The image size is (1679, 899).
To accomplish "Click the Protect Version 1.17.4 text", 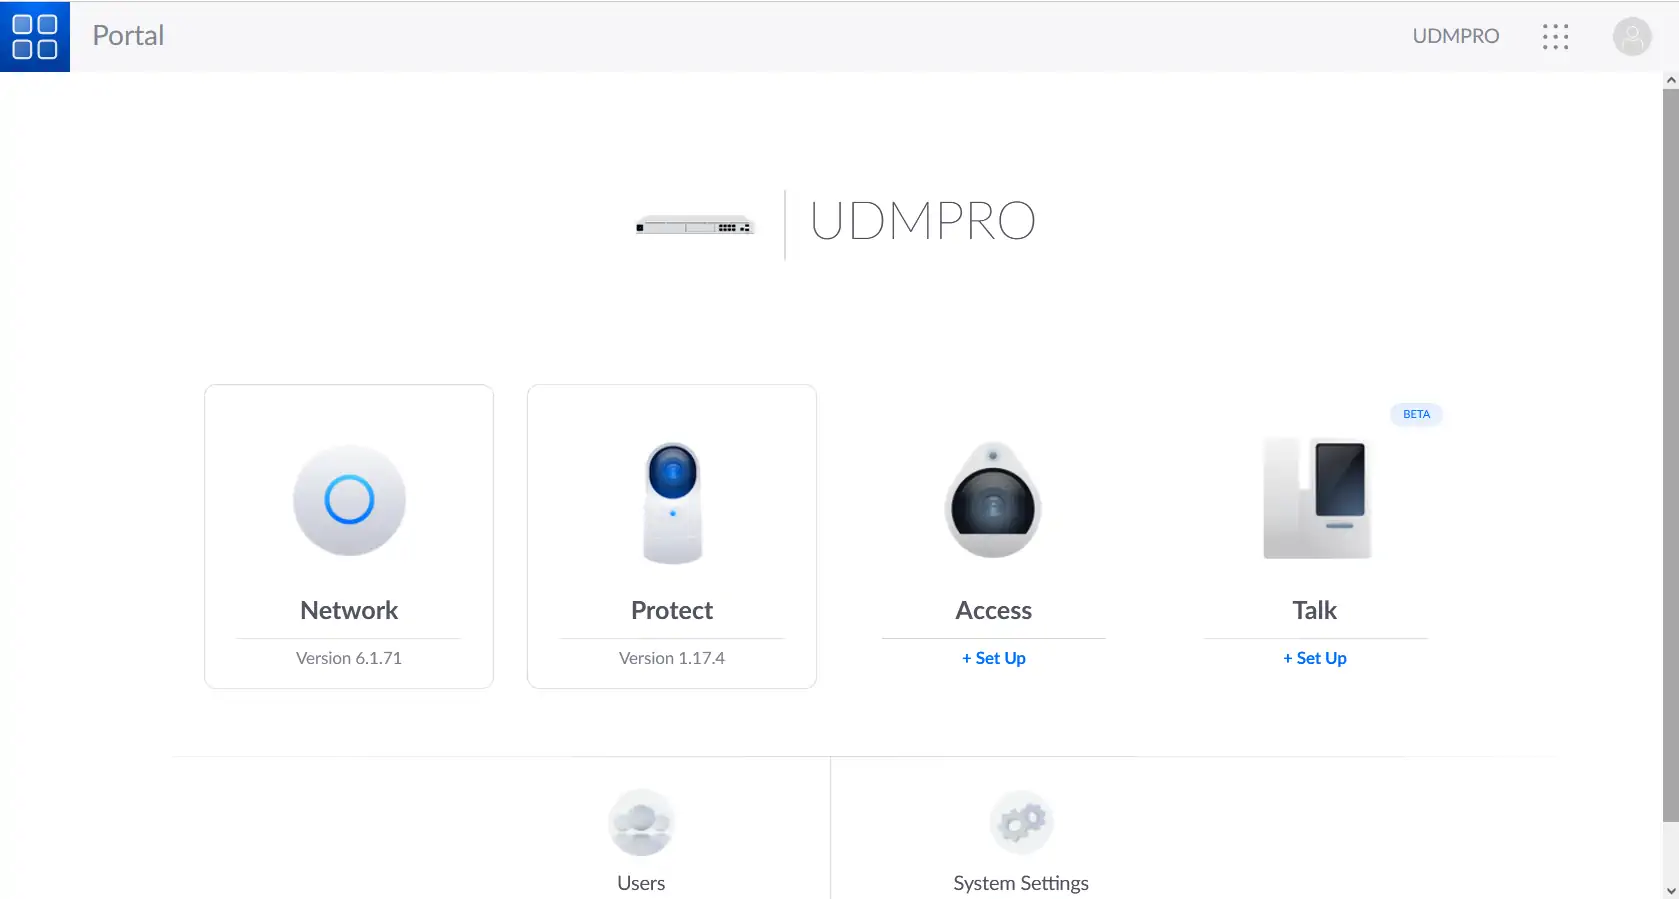I will tap(672, 658).
